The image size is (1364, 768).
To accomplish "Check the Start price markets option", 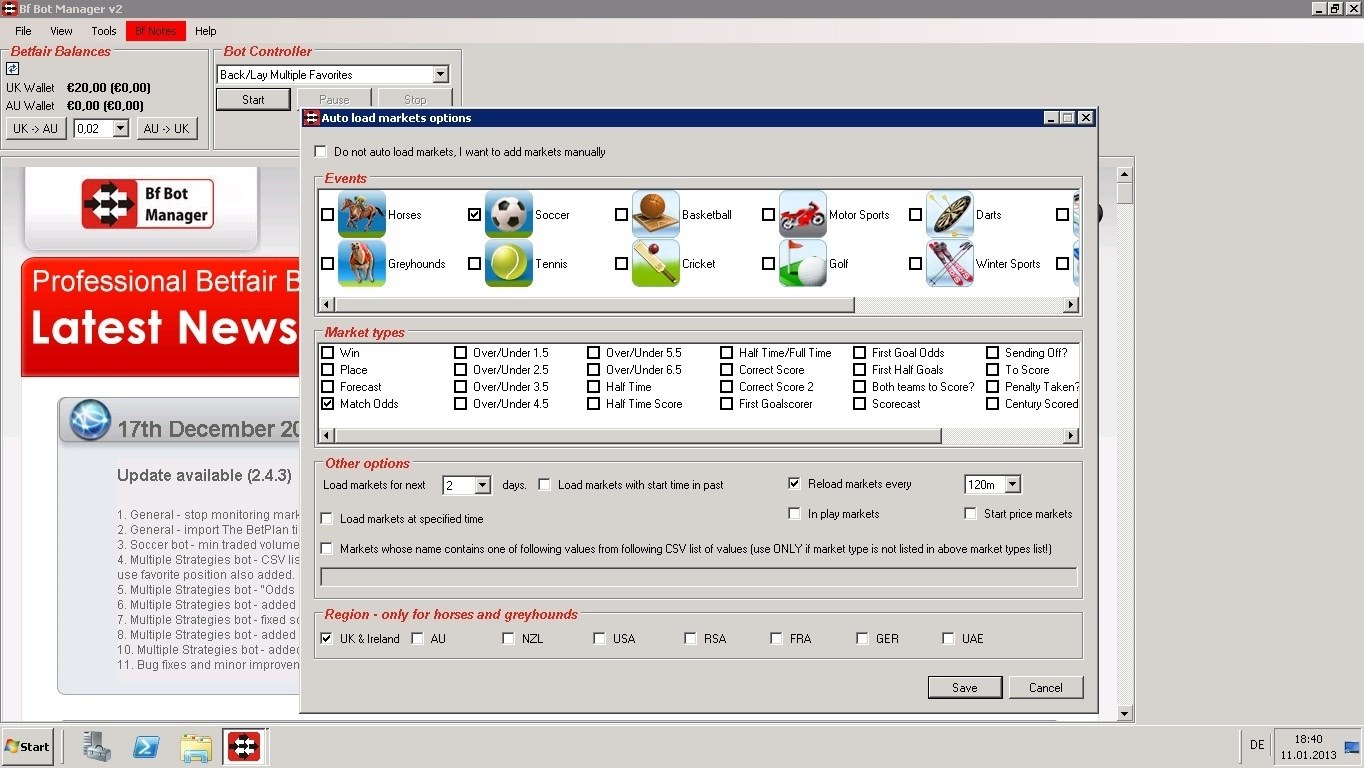I will (971, 514).
